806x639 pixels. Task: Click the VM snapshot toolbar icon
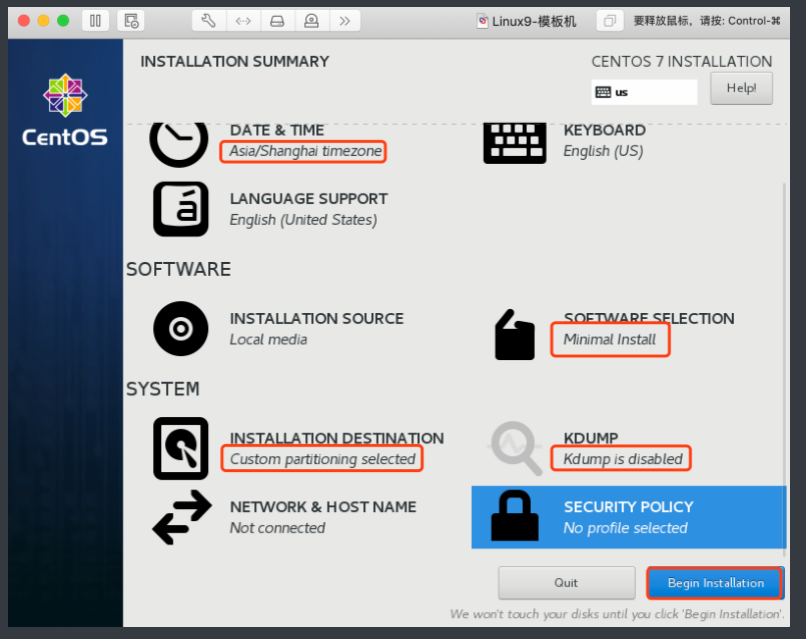[x=131, y=21]
